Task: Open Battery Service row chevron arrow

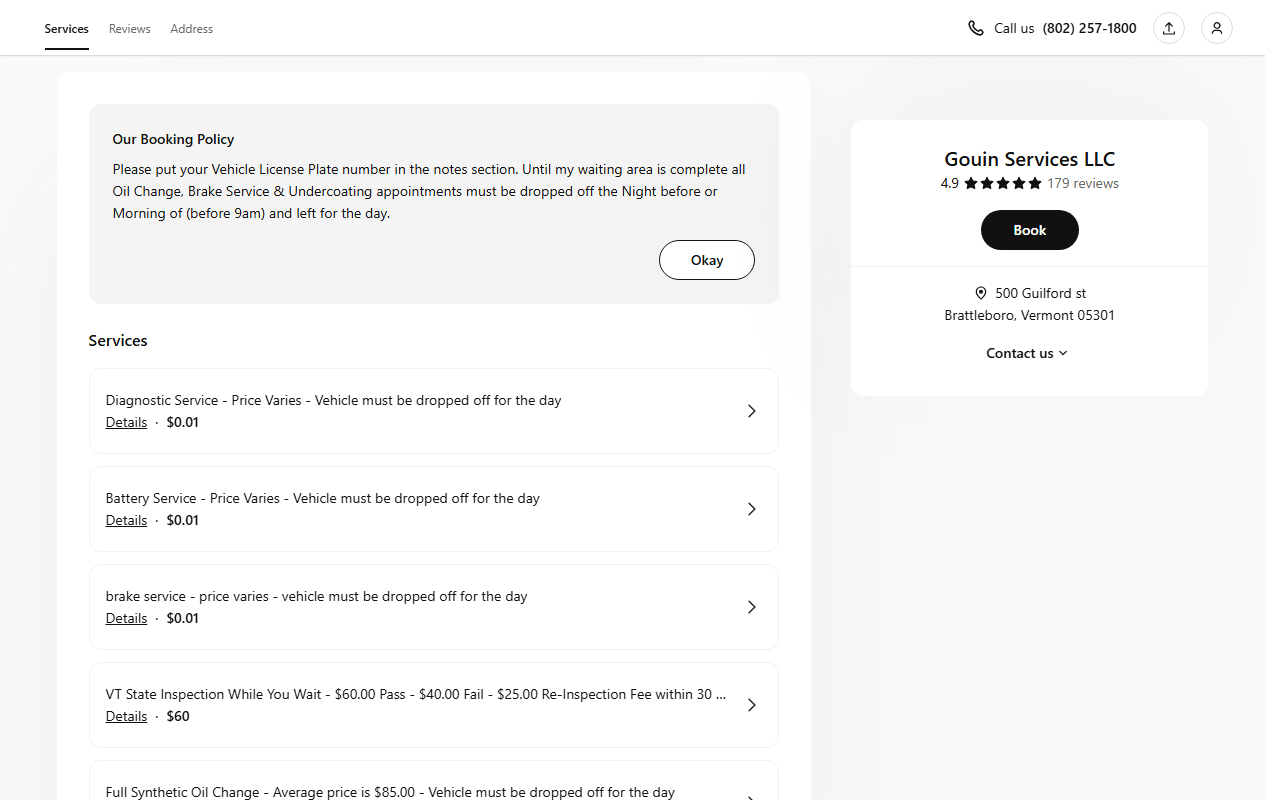Action: pos(752,509)
